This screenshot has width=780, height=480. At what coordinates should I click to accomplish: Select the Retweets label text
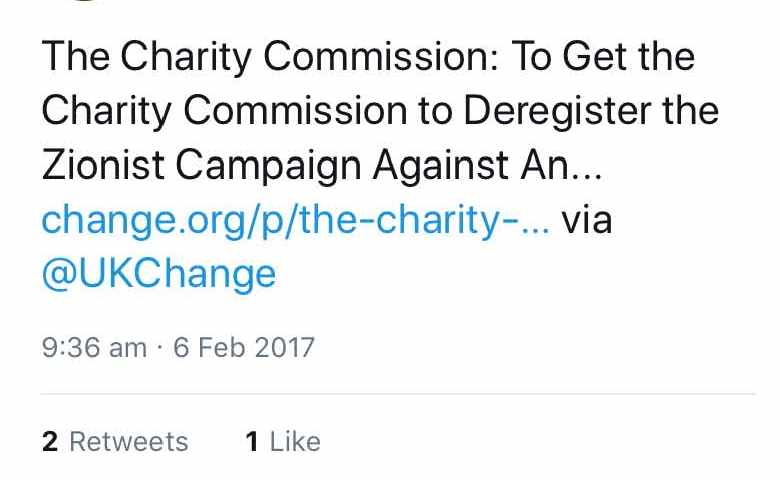(x=129, y=442)
